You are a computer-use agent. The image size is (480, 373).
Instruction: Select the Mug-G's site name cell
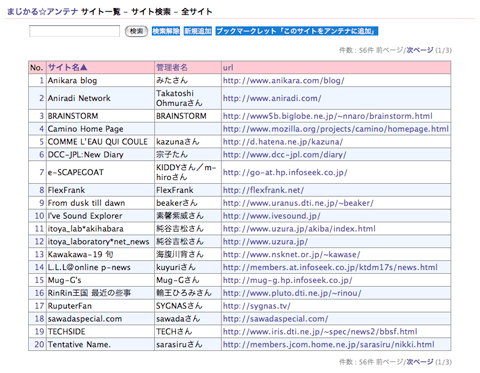tap(100, 280)
